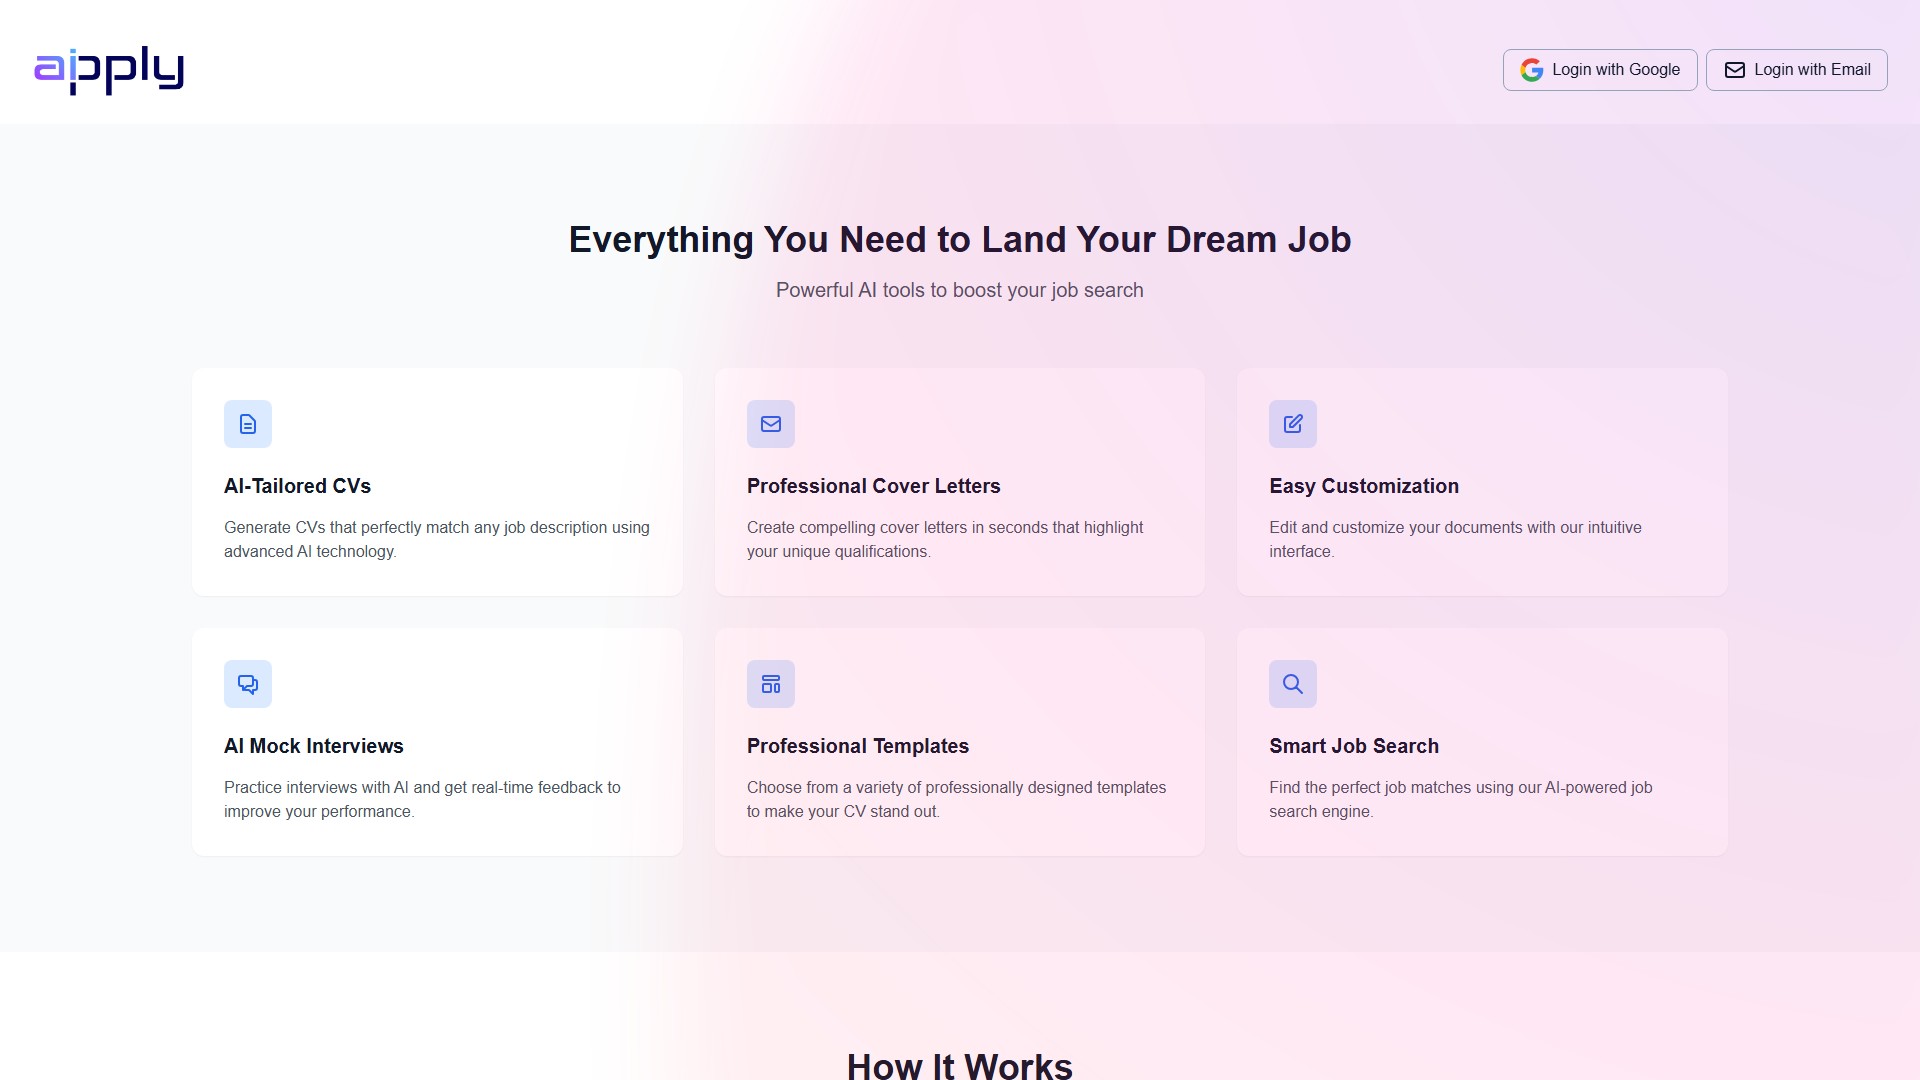Viewport: 1920px width, 1080px height.
Task: Click the Smart Job Search card title
Action: click(1353, 746)
